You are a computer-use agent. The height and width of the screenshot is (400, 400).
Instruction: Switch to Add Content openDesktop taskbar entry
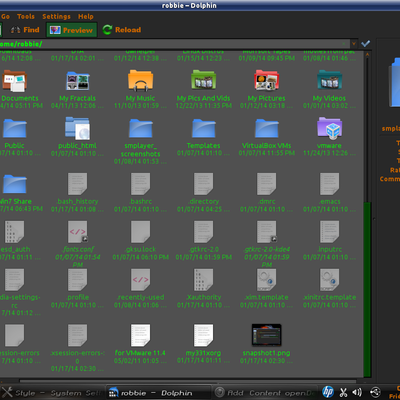coord(265,393)
